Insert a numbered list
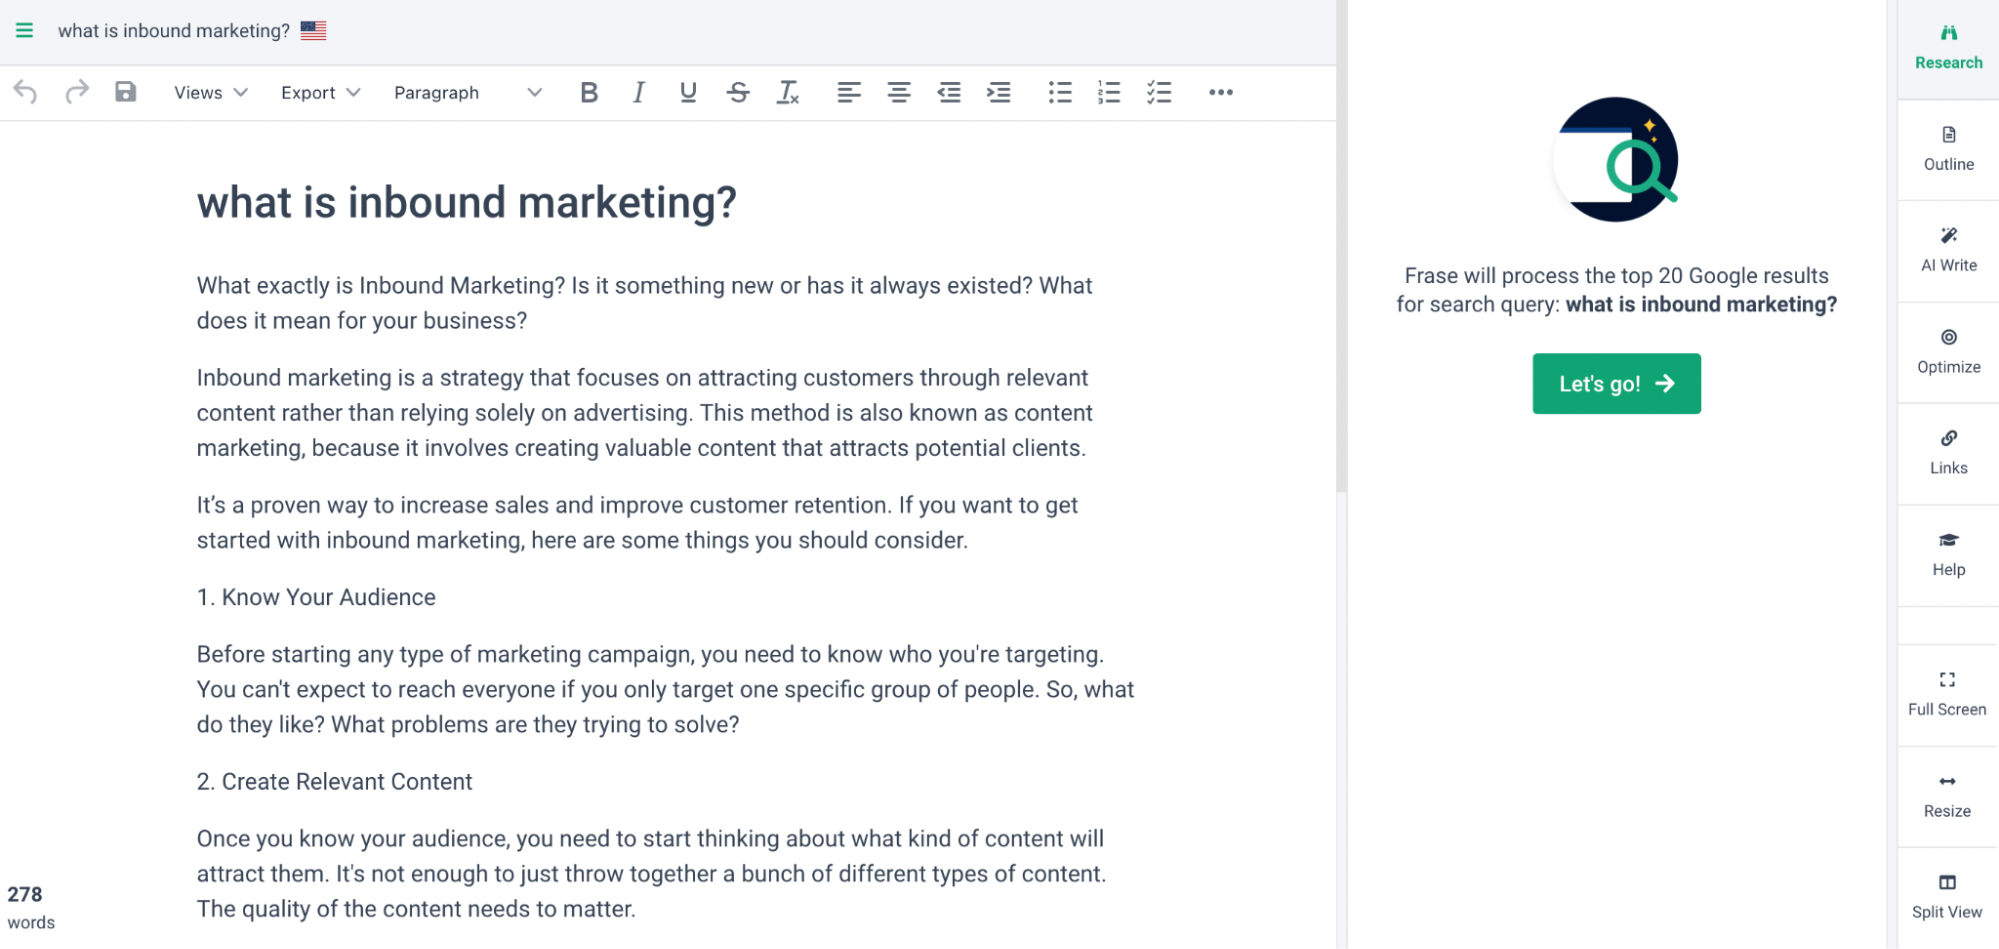This screenshot has width=1999, height=949. click(1109, 92)
